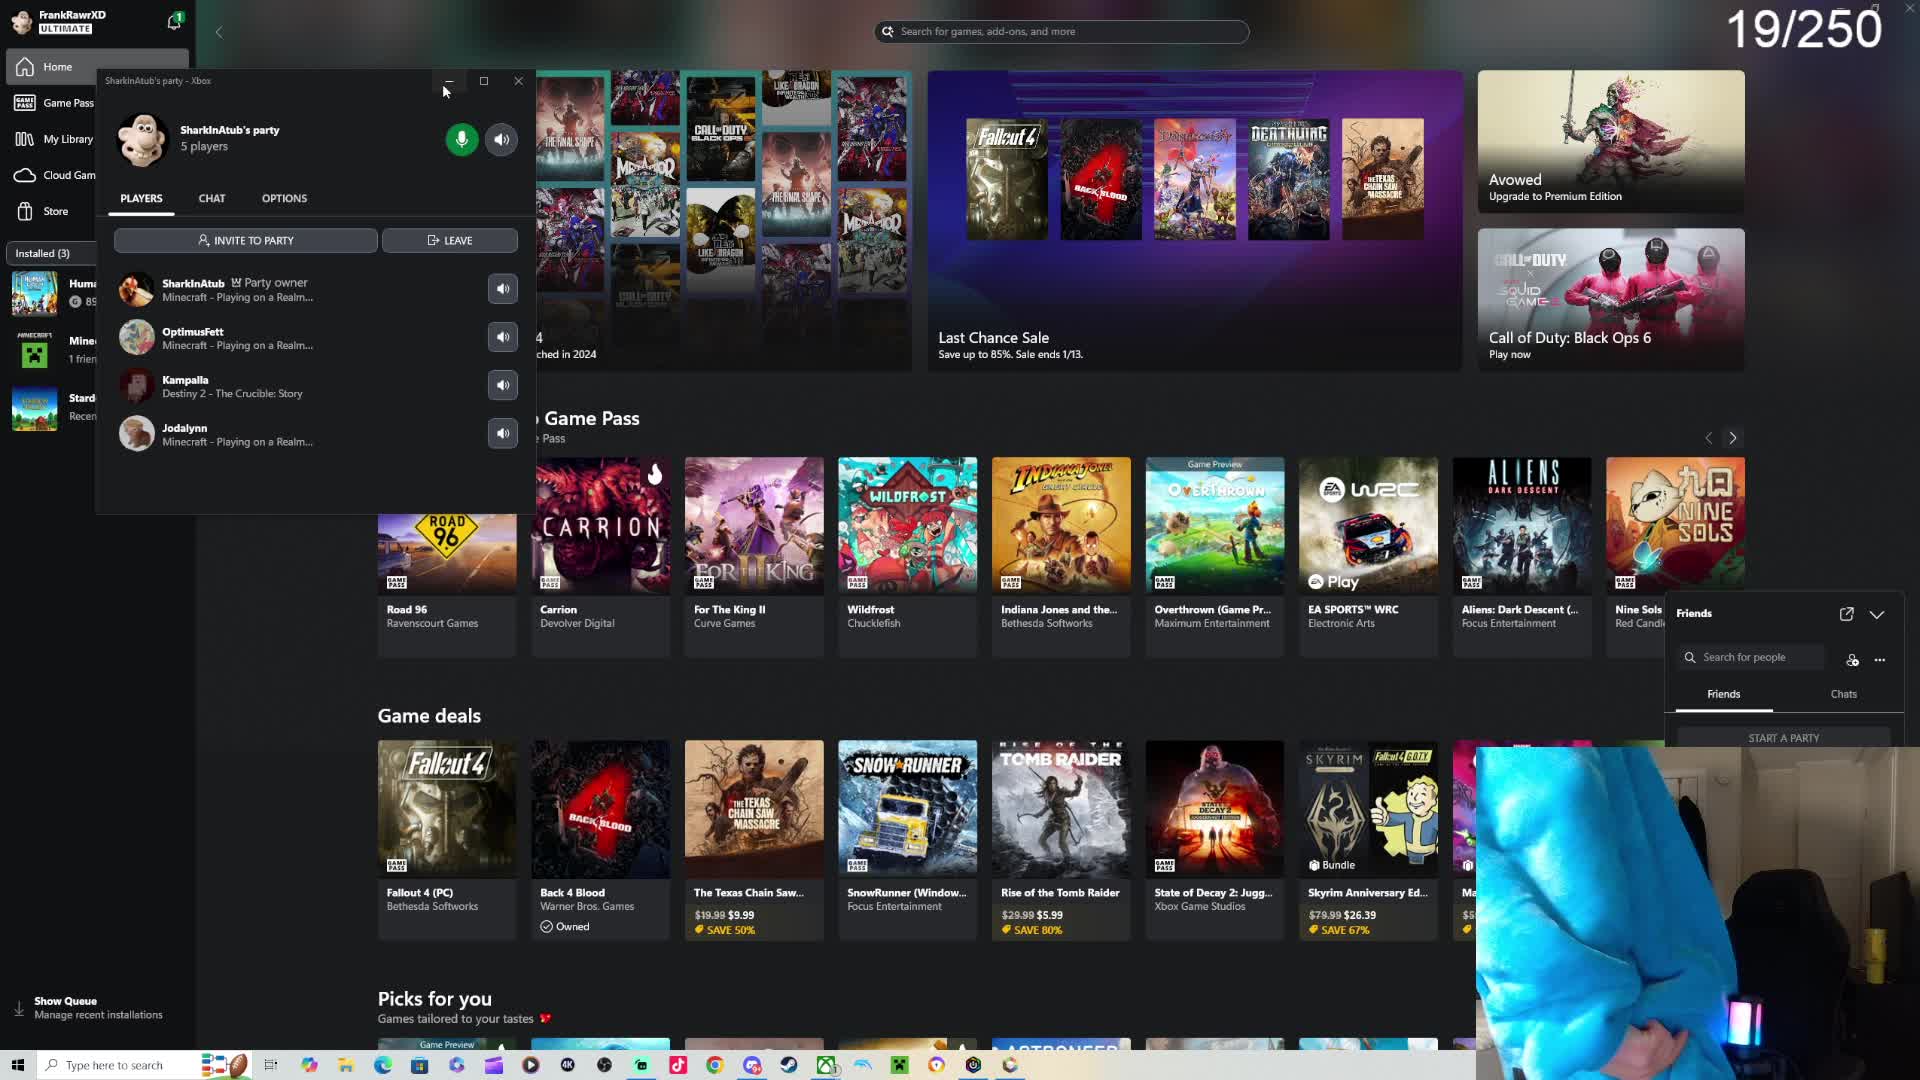Viewport: 1920px width, 1080px height.
Task: Open FrankRawrXD profile at top left
Action: coord(58,21)
